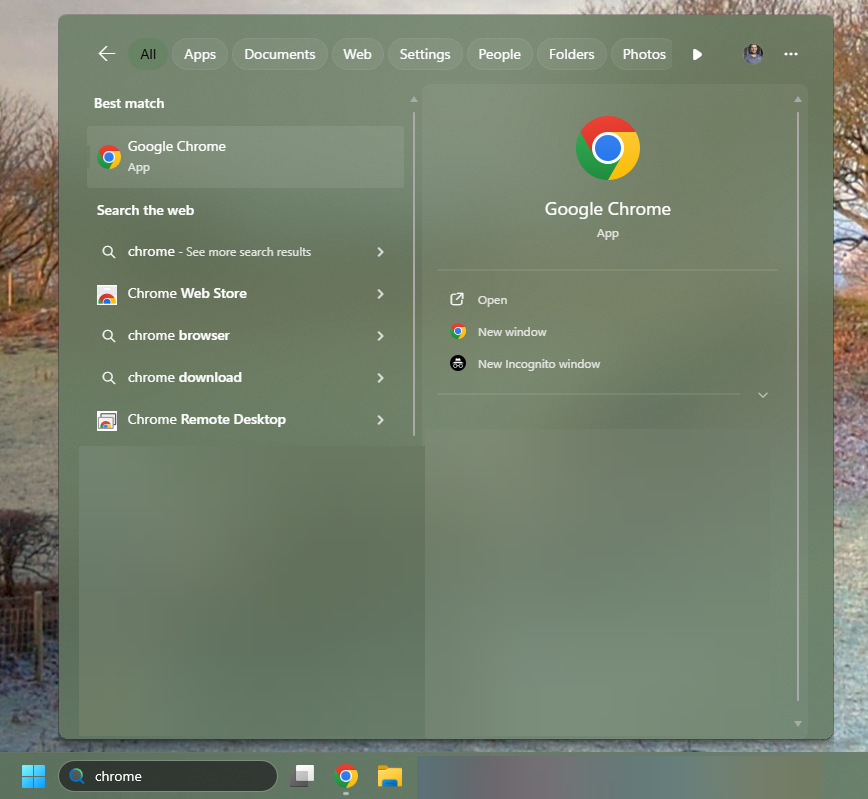The width and height of the screenshot is (868, 799).
Task: Switch to the Settings filter tab
Action: tap(424, 54)
